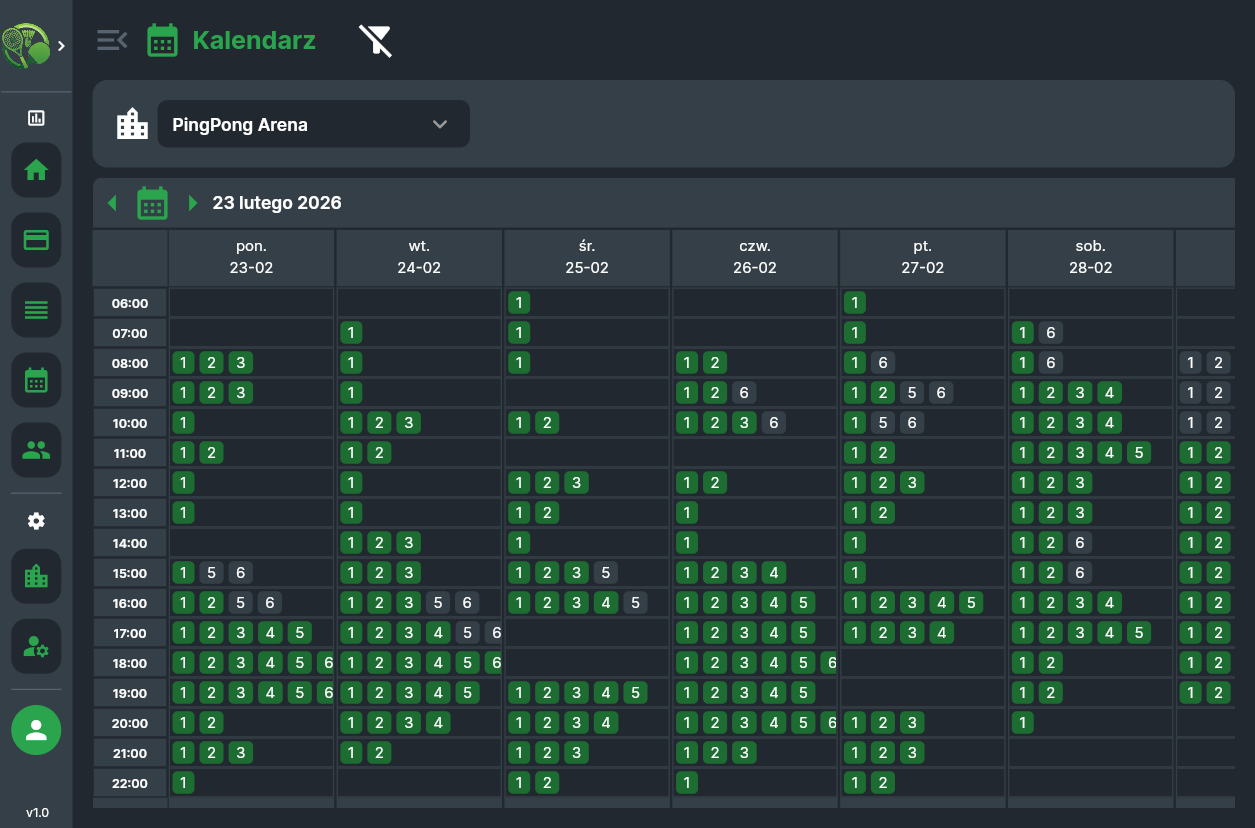Open the list view icon in sidebar
This screenshot has height=828, width=1255.
click(36, 310)
